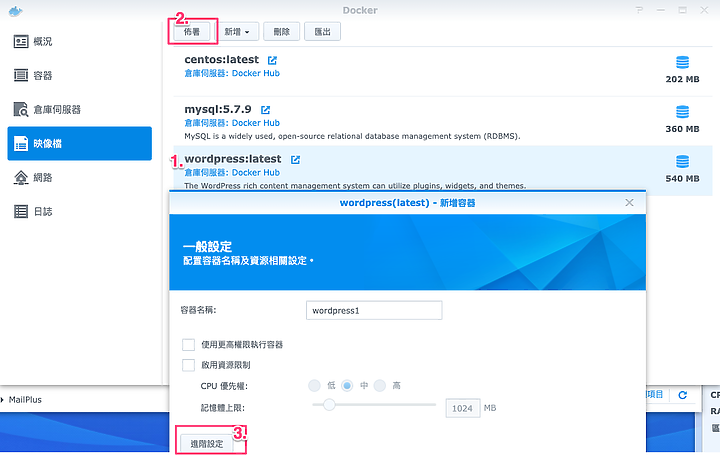Click the help question mark icon

coord(639,10)
